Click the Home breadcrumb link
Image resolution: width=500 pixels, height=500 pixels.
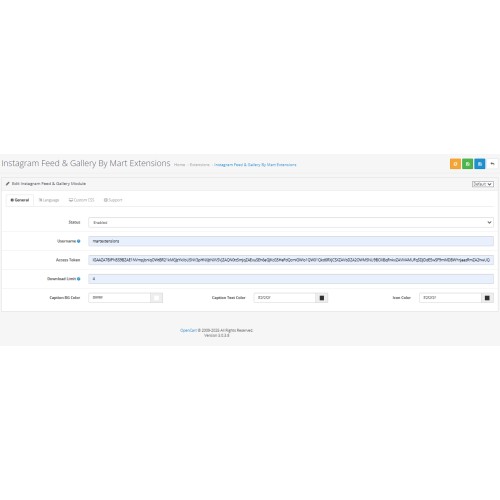pyautogui.click(x=179, y=165)
